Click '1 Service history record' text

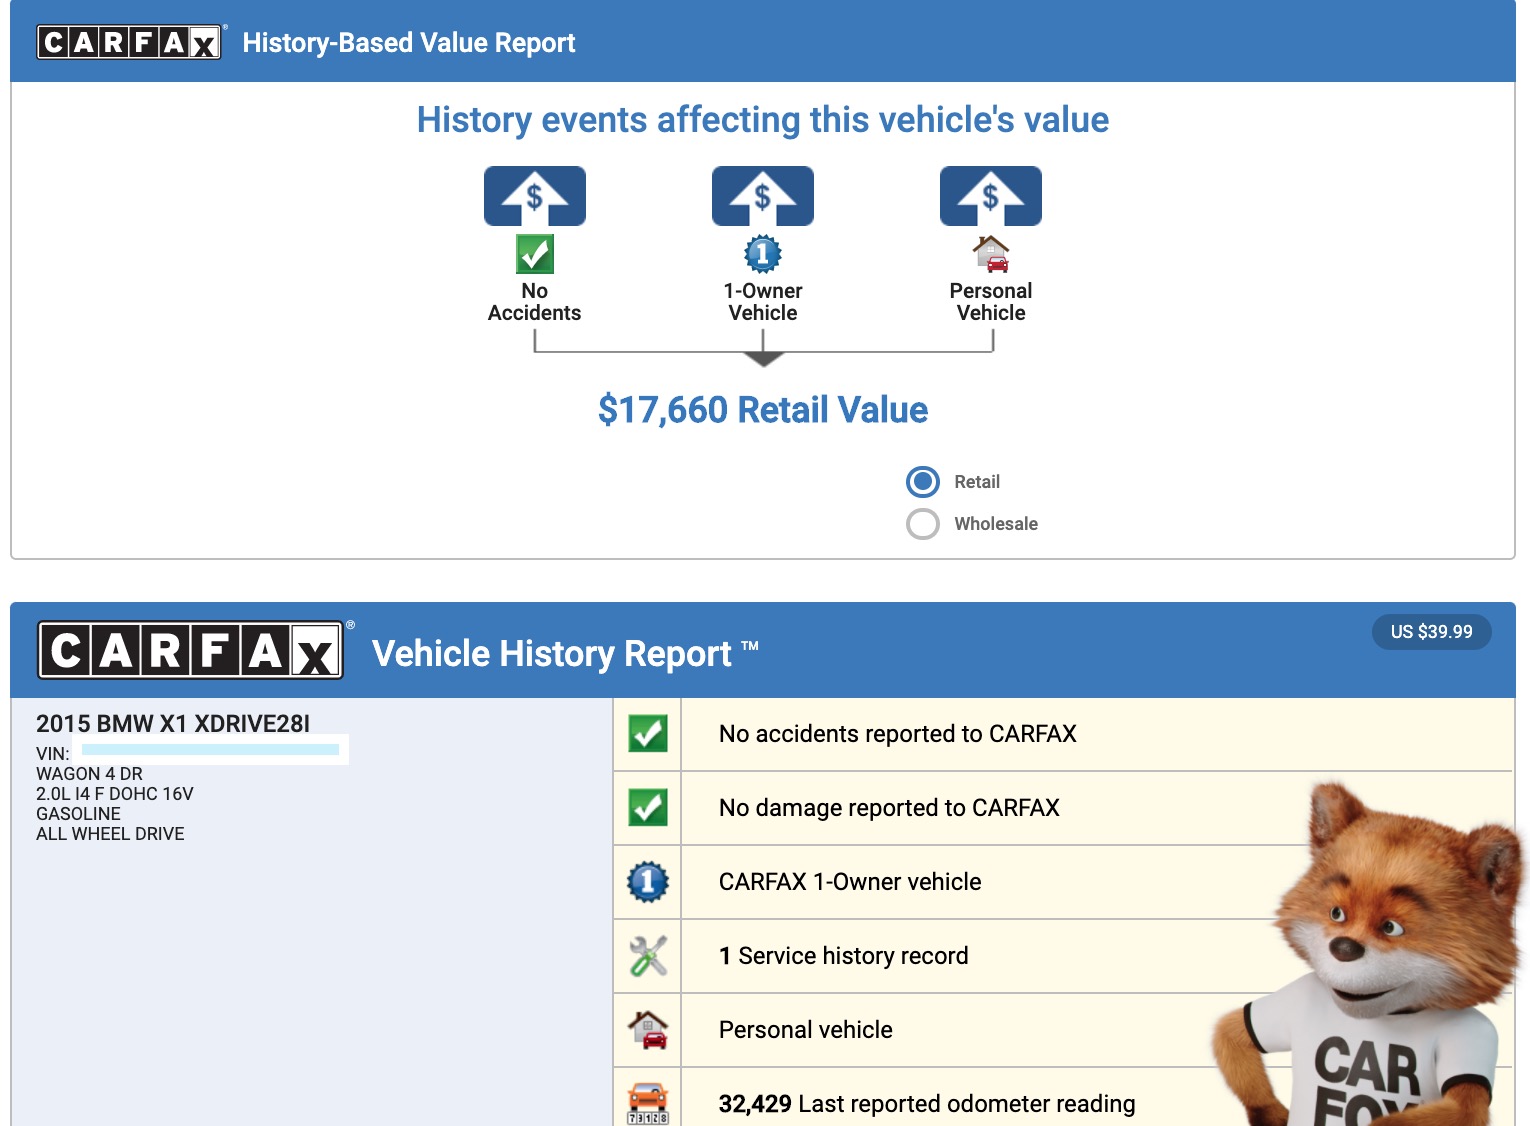pyautogui.click(x=844, y=956)
